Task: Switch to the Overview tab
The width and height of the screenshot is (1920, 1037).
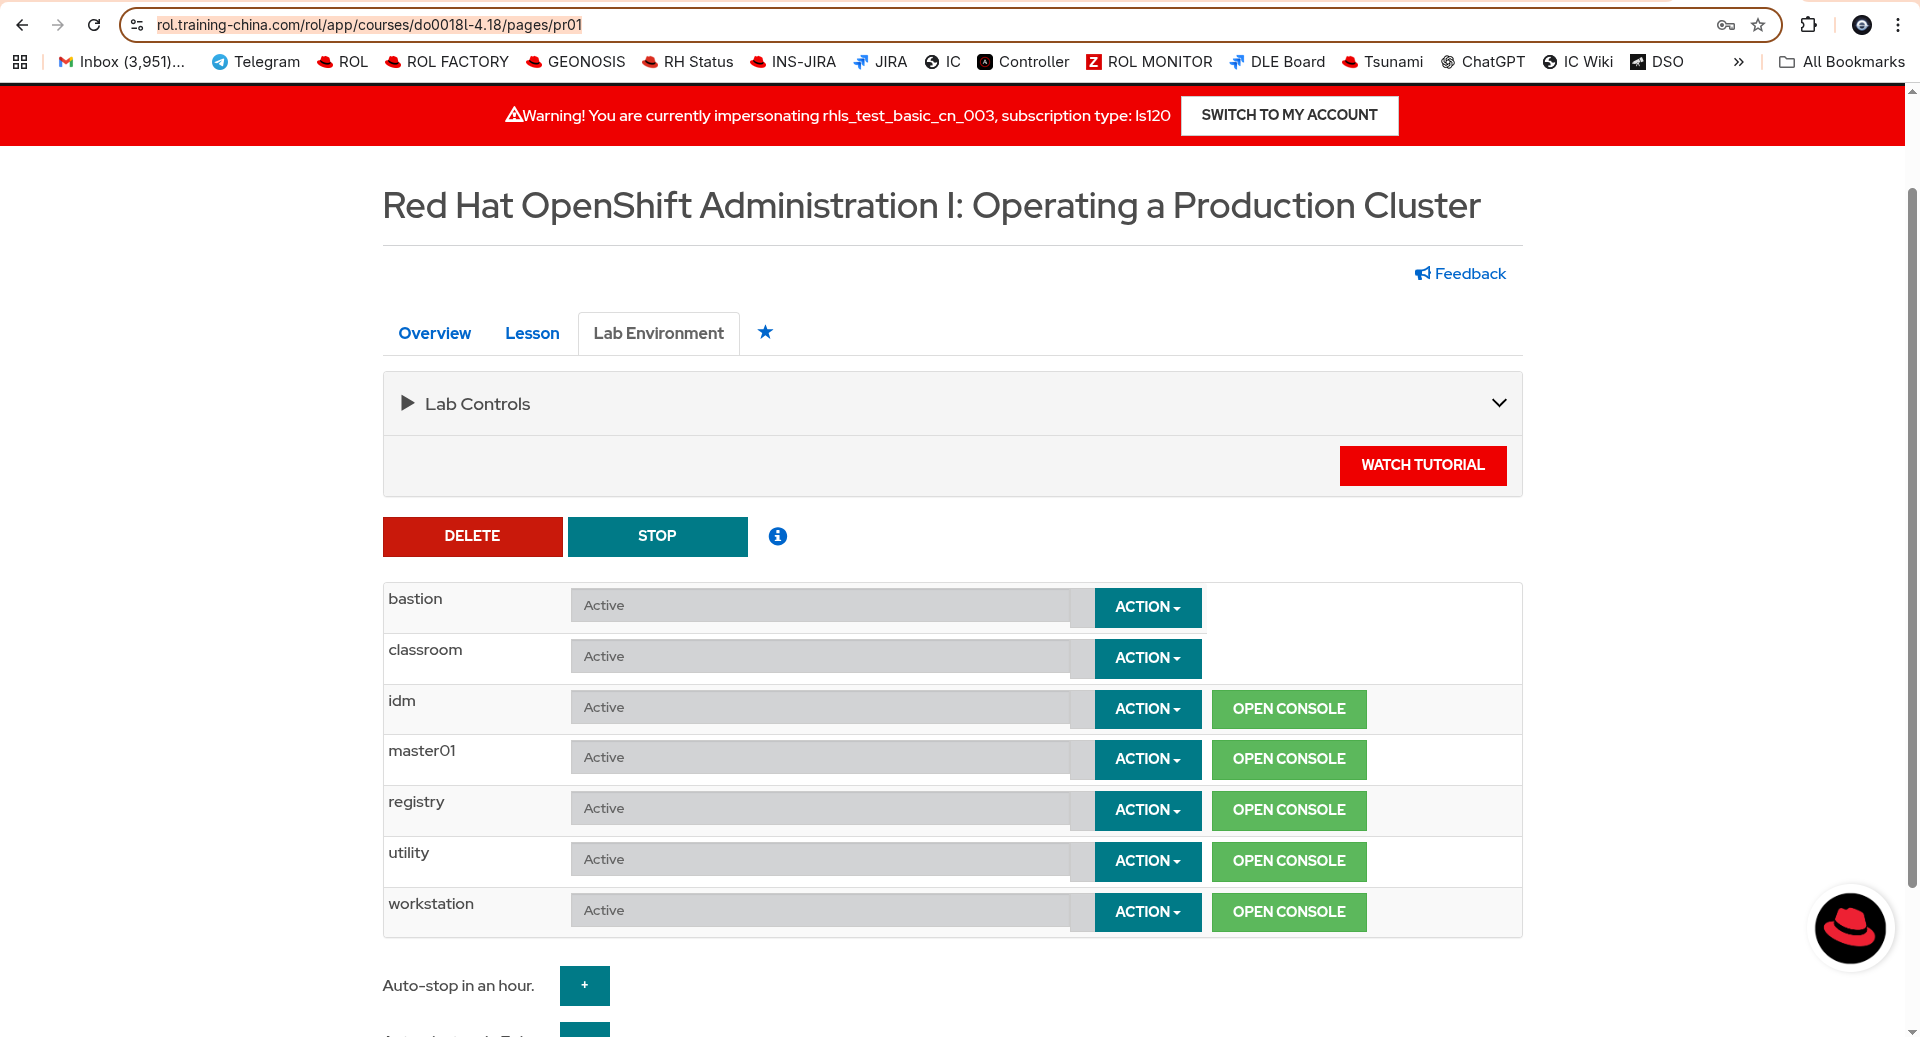Action: click(x=434, y=334)
